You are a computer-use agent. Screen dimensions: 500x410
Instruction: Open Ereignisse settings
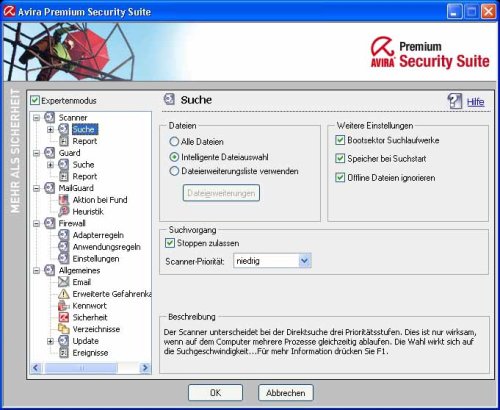[x=90, y=353]
